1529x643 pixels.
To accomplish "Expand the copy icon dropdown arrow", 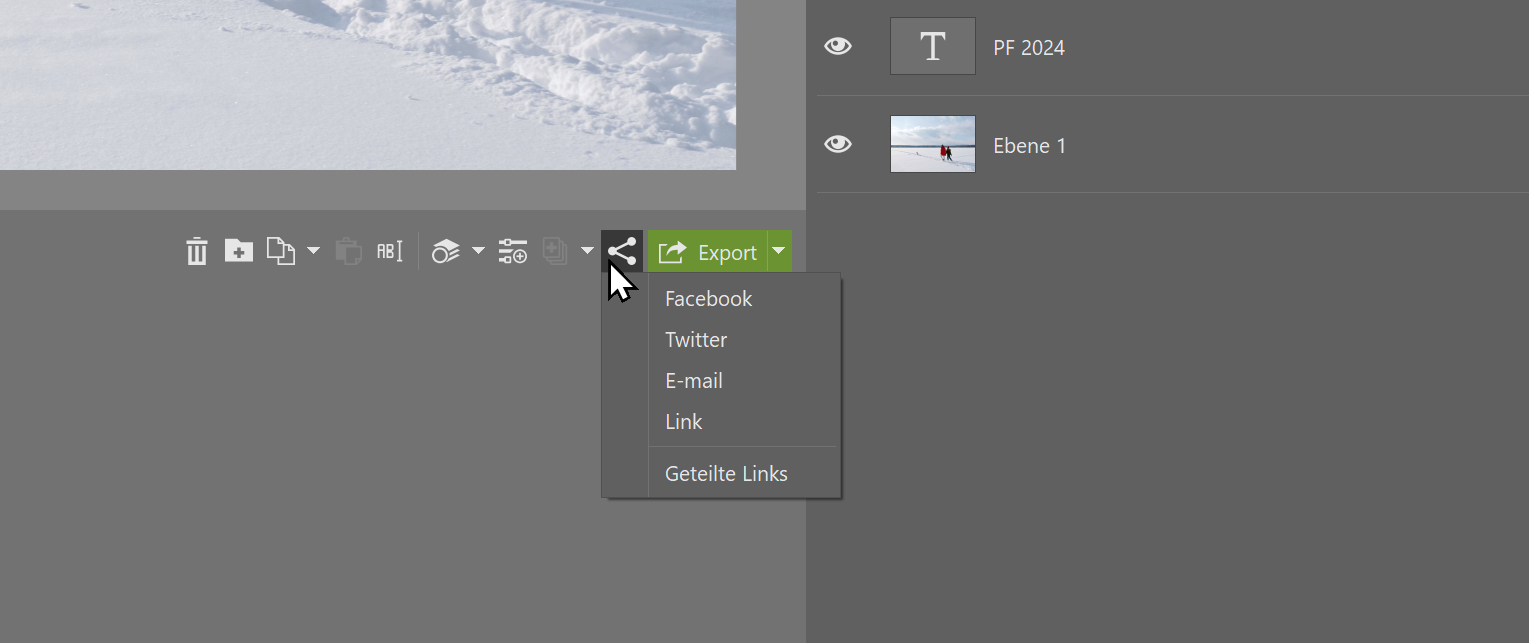I will pyautogui.click(x=313, y=251).
